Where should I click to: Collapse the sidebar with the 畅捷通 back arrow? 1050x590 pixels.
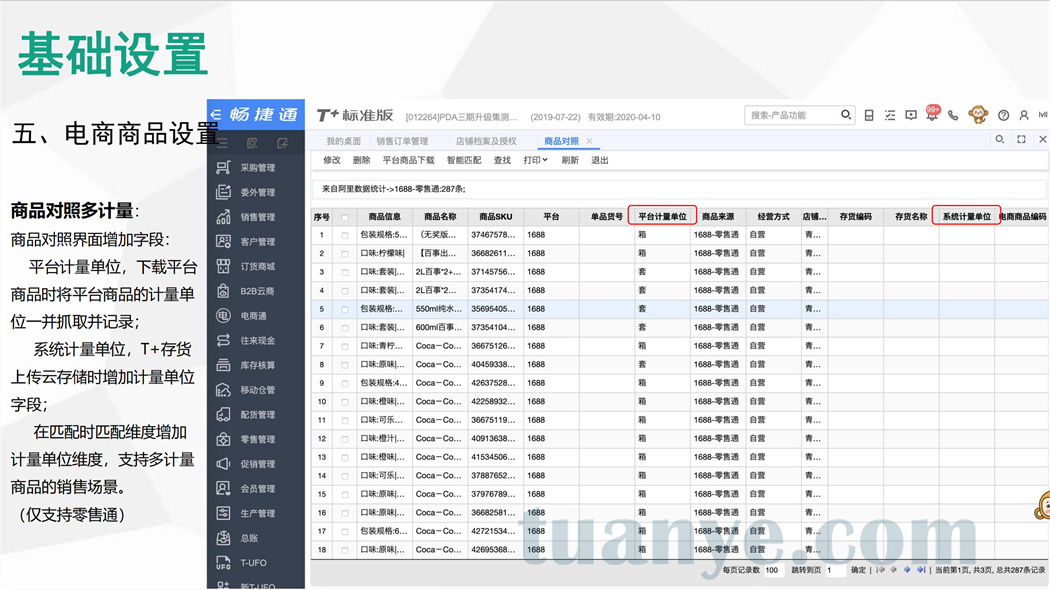(x=216, y=115)
